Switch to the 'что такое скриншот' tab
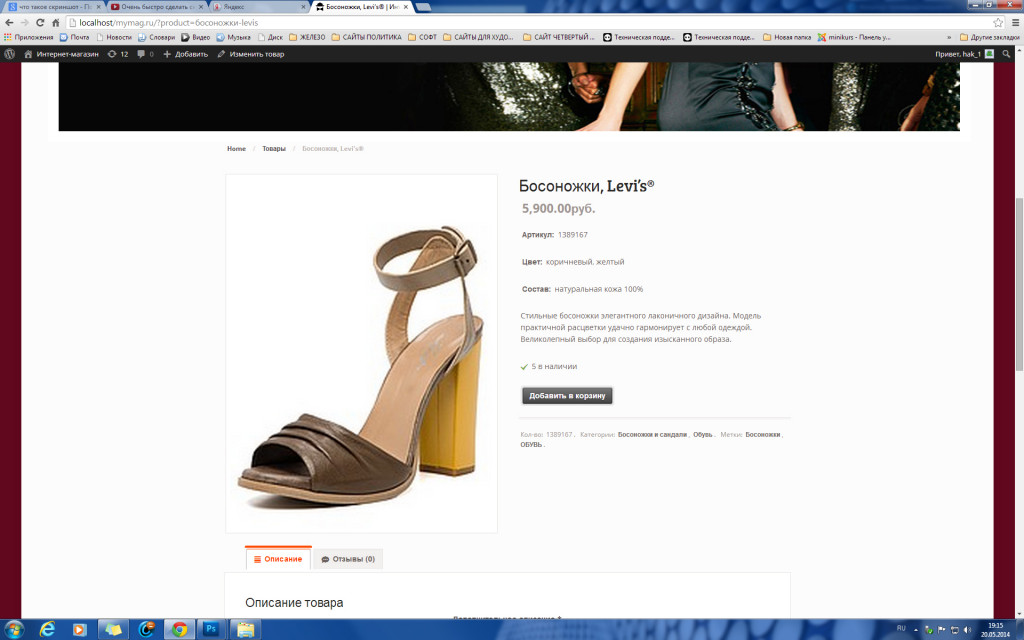Image resolution: width=1024 pixels, height=640 pixels. tap(55, 7)
